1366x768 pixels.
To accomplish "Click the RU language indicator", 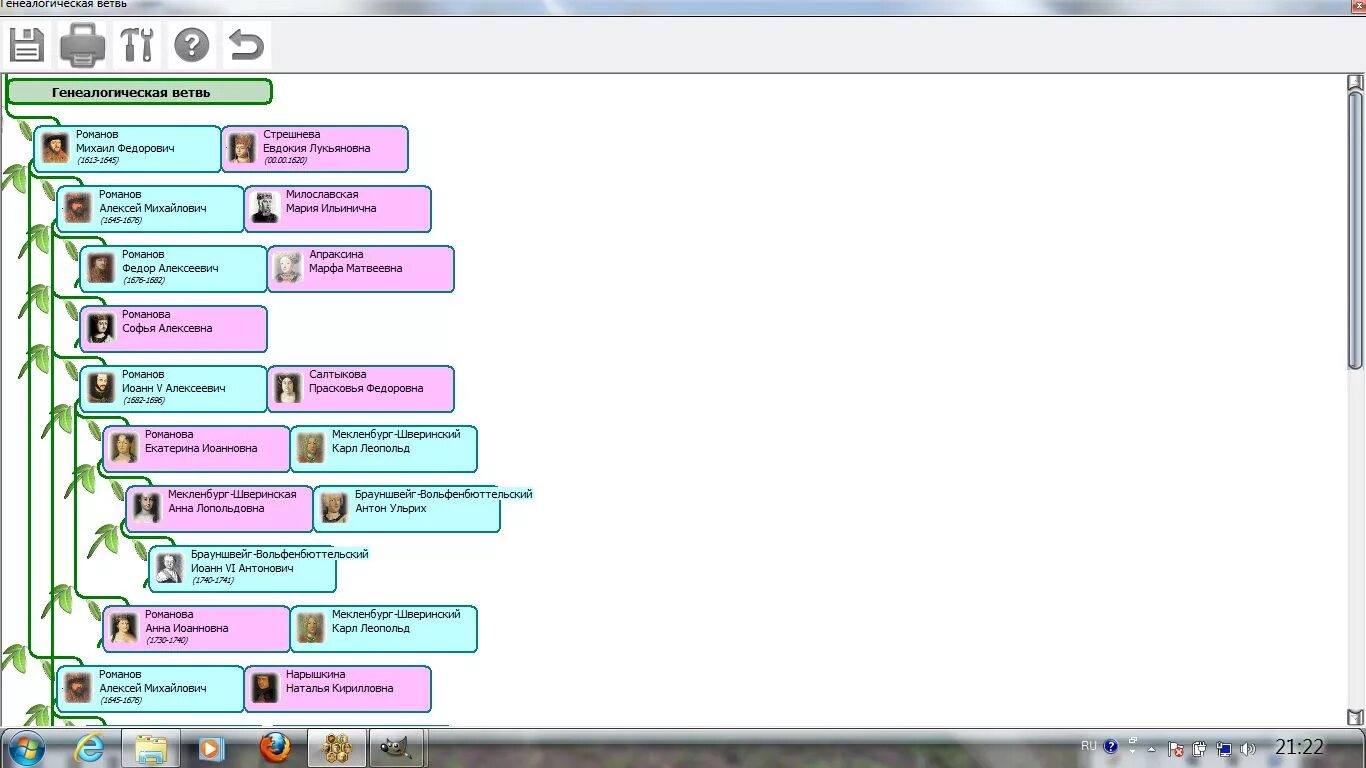I will (1089, 746).
